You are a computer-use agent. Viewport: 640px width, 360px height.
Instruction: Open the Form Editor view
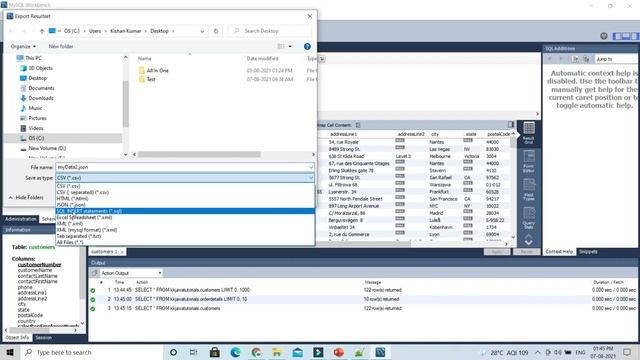pyautogui.click(x=529, y=162)
